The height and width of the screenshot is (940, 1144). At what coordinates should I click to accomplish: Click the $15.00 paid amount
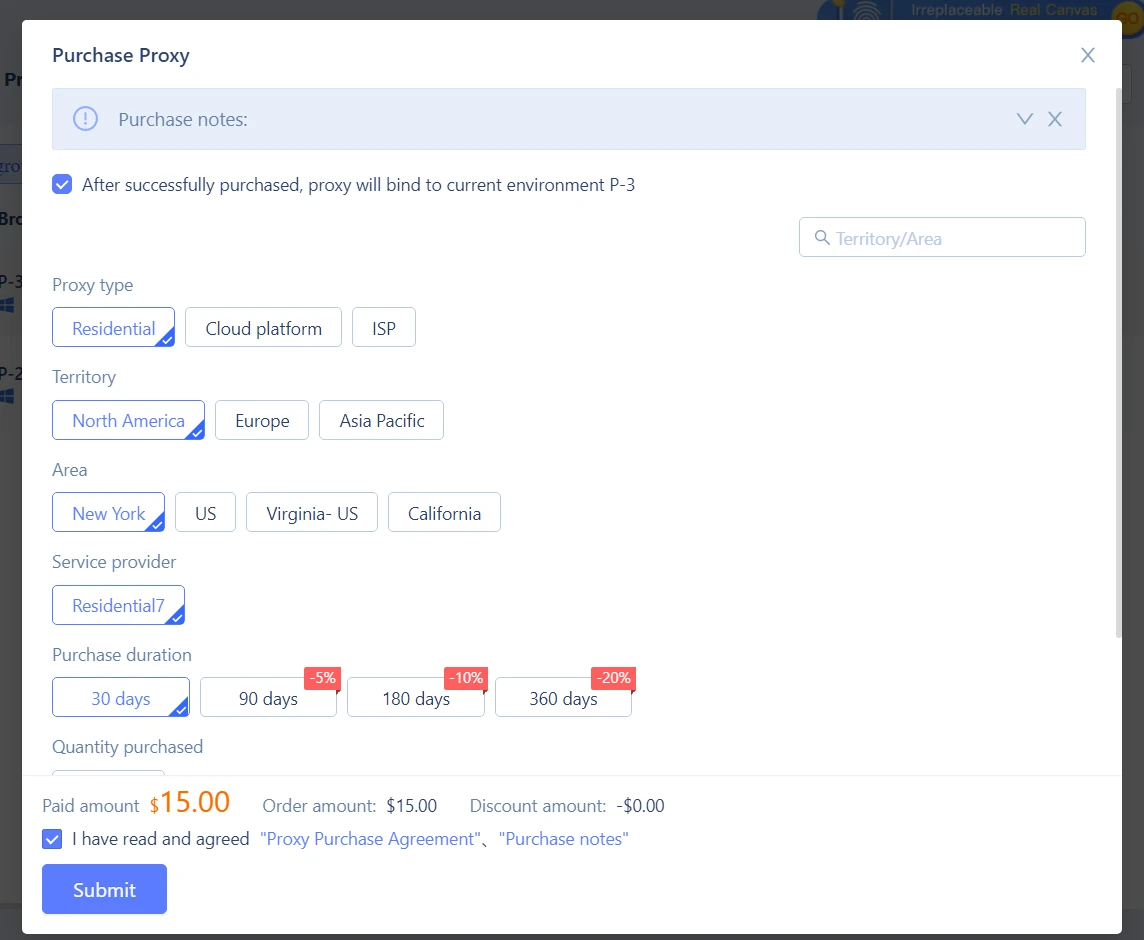pyautogui.click(x=190, y=803)
